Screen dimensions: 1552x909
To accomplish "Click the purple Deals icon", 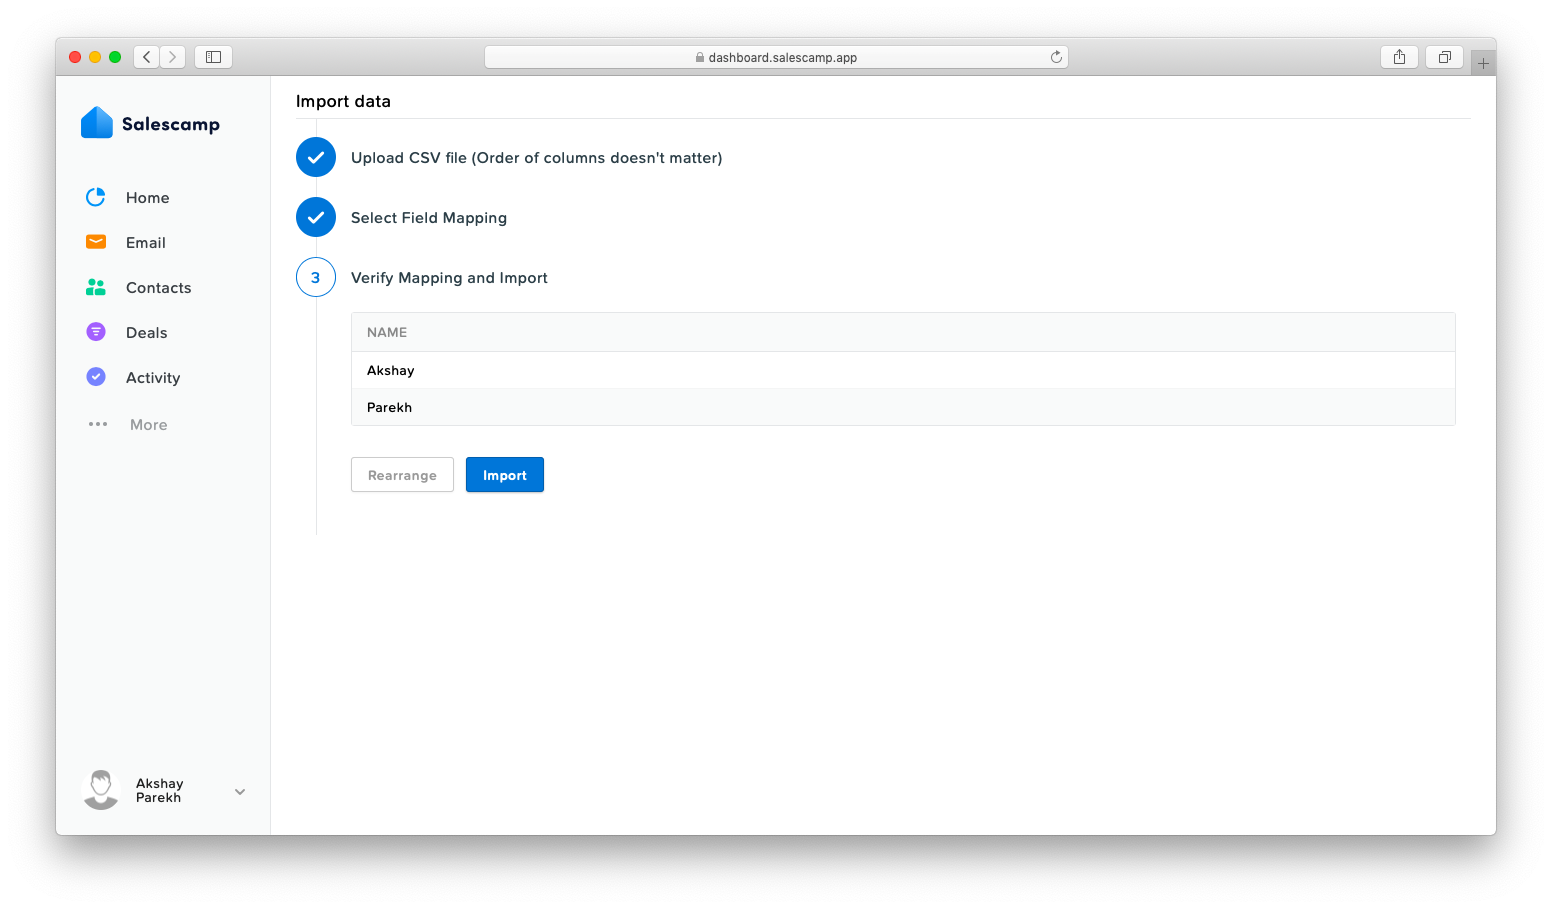I will (96, 332).
